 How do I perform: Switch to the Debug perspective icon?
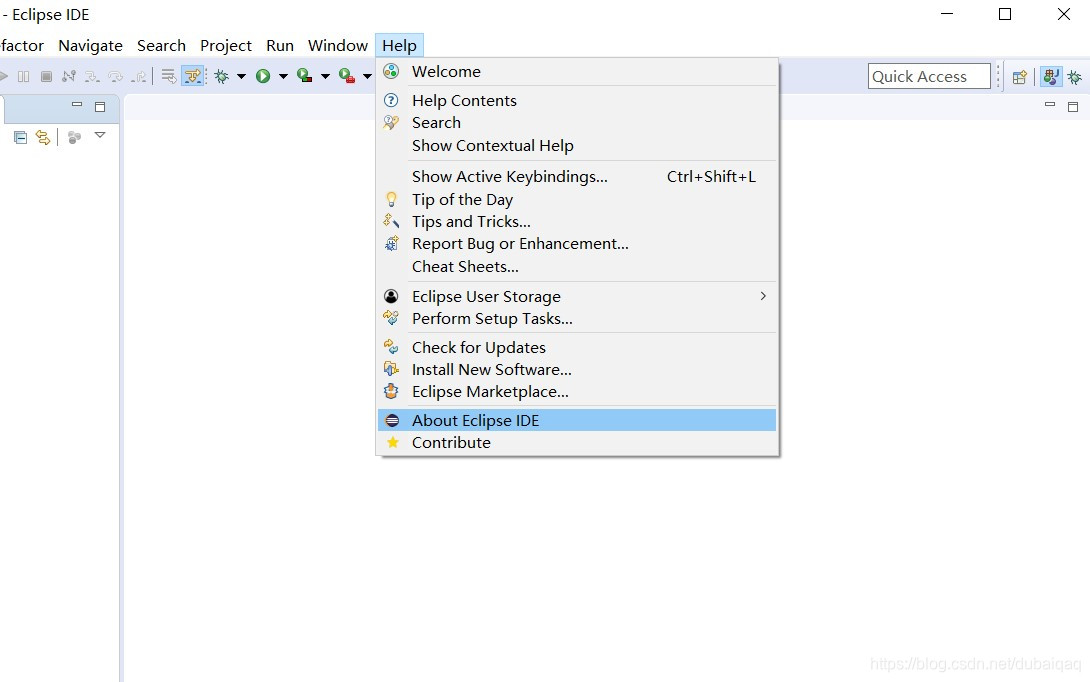[1075, 76]
